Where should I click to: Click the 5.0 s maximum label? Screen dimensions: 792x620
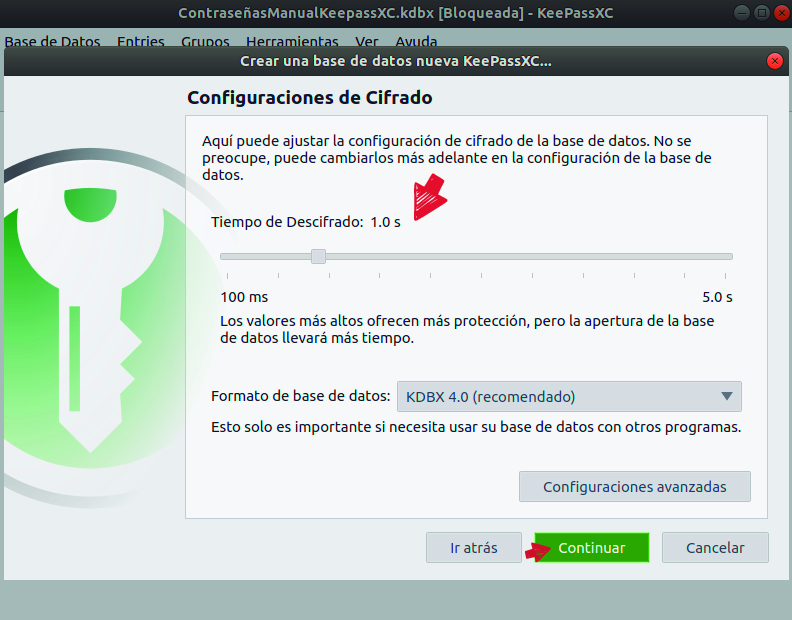717,297
